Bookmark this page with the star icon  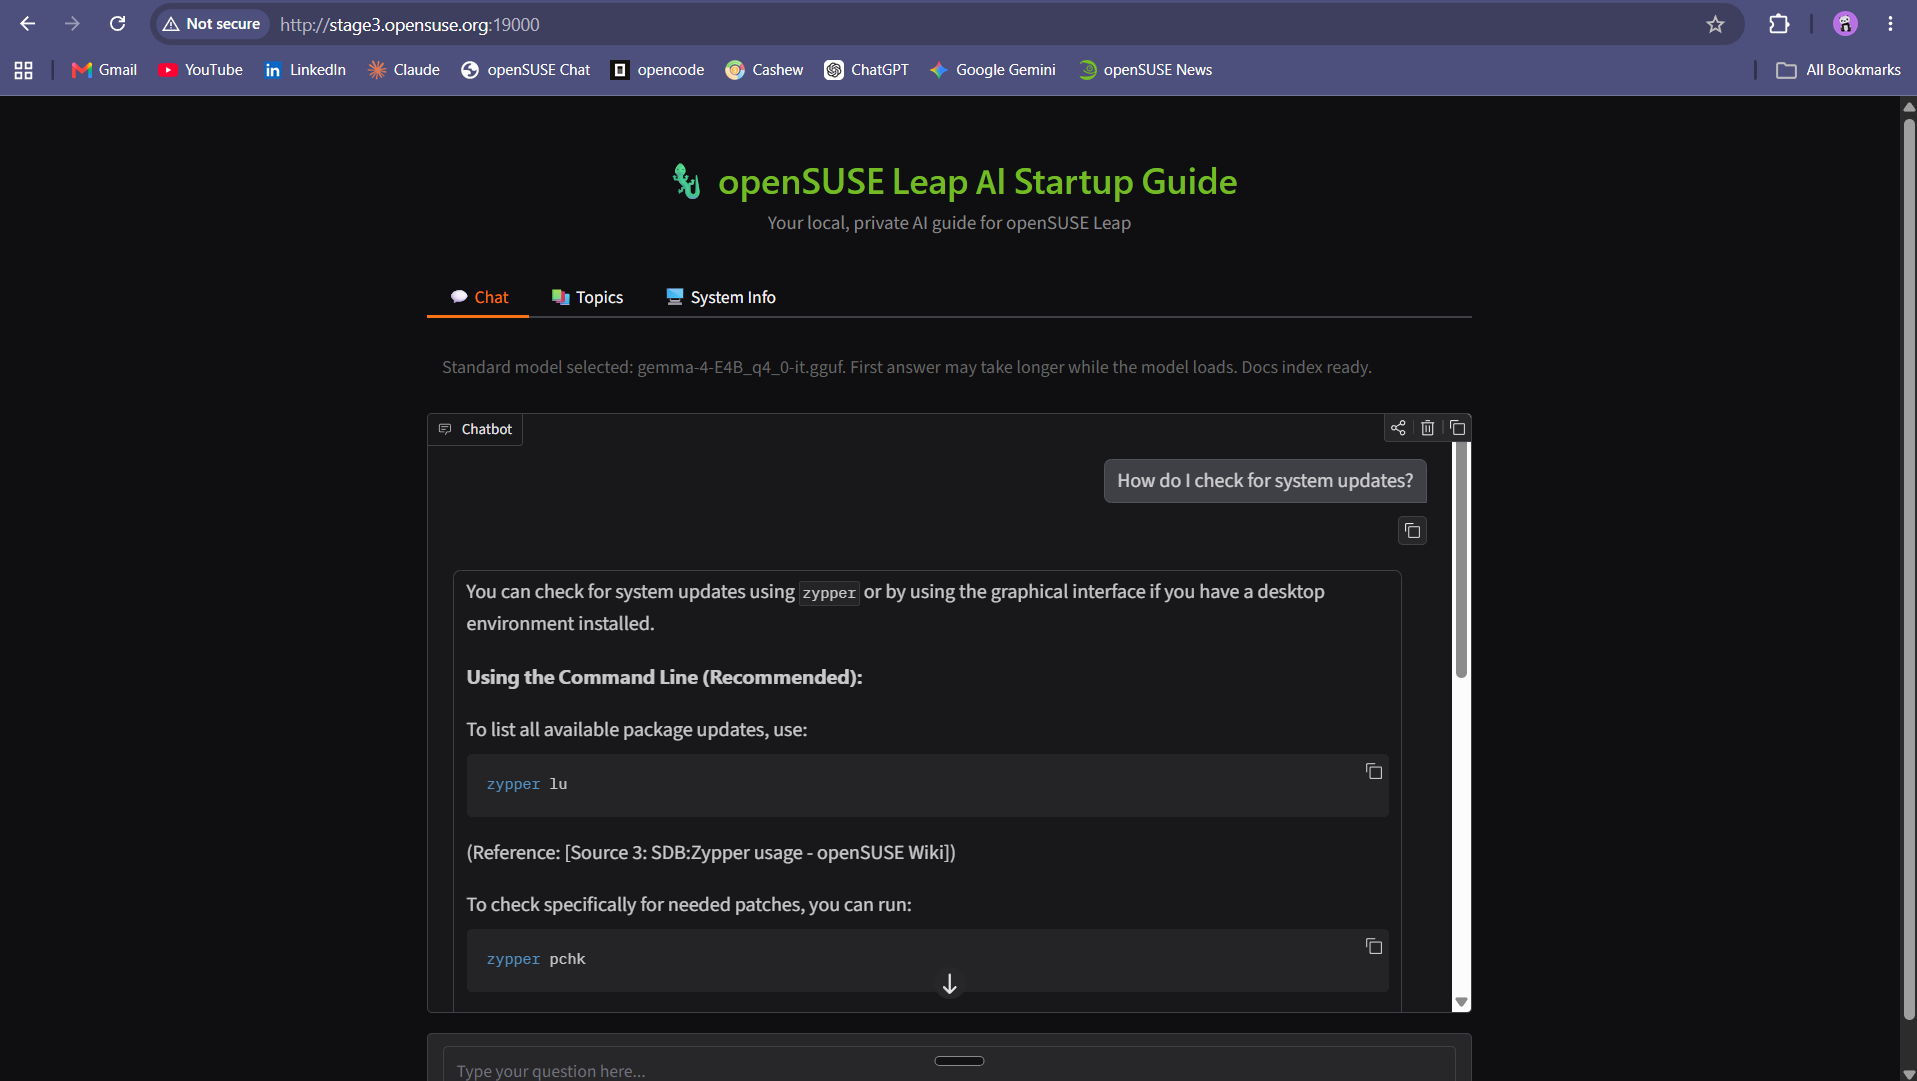(x=1716, y=24)
